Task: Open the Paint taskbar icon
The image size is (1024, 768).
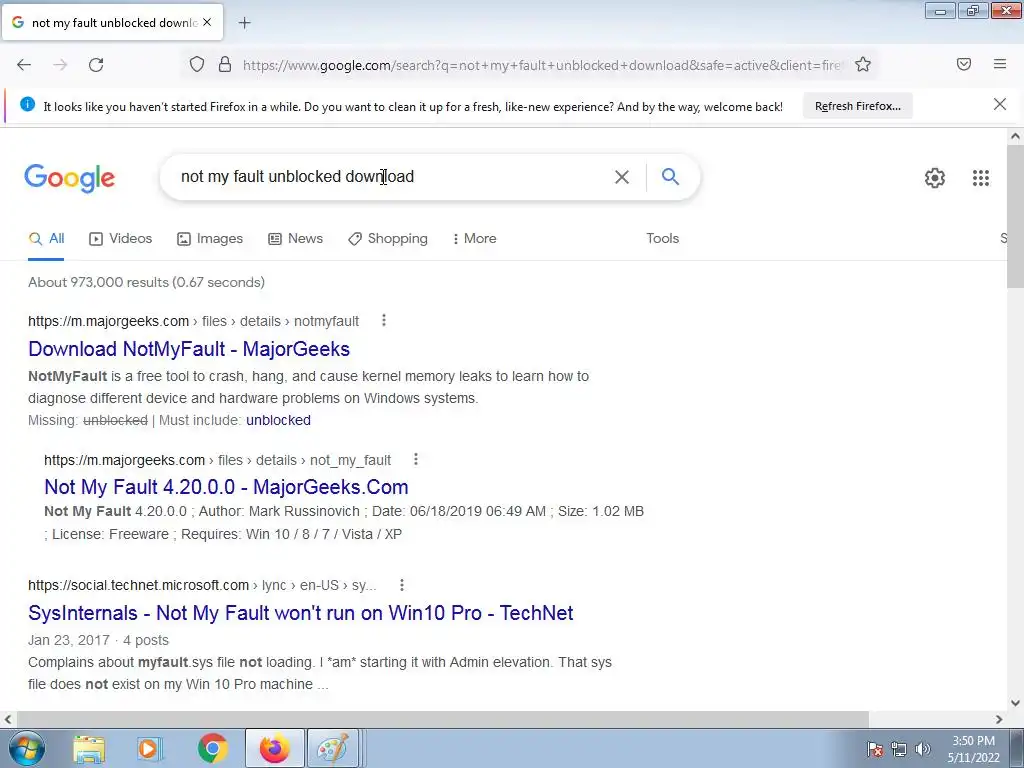Action: 333,748
